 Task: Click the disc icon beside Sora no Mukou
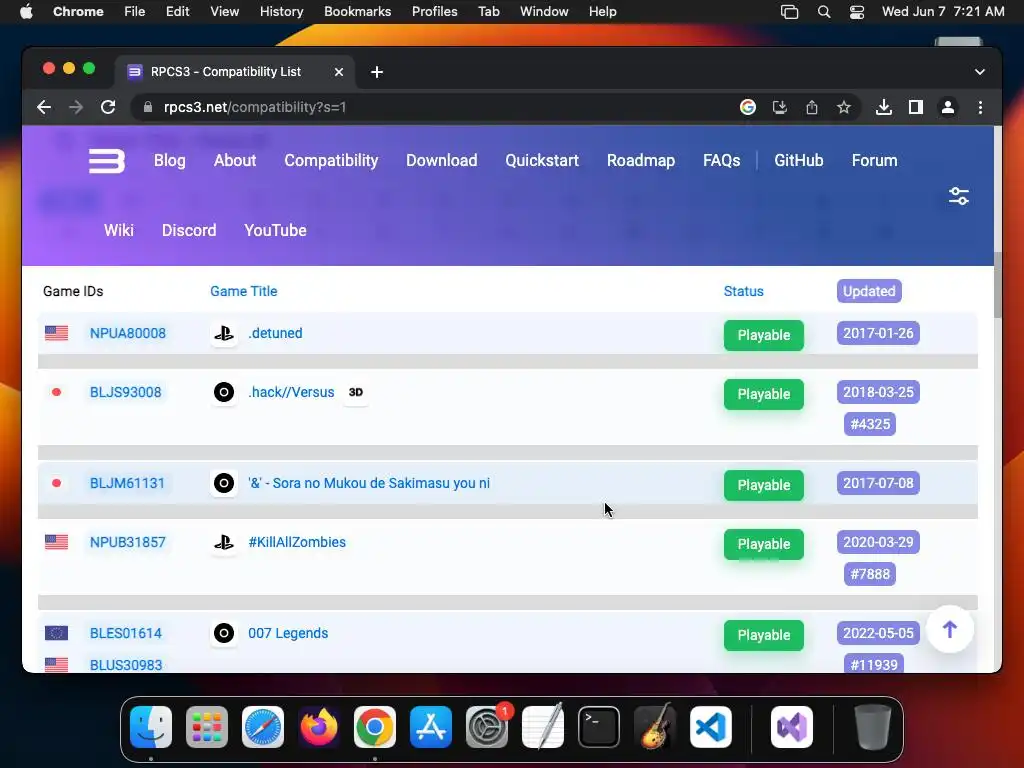pos(224,484)
